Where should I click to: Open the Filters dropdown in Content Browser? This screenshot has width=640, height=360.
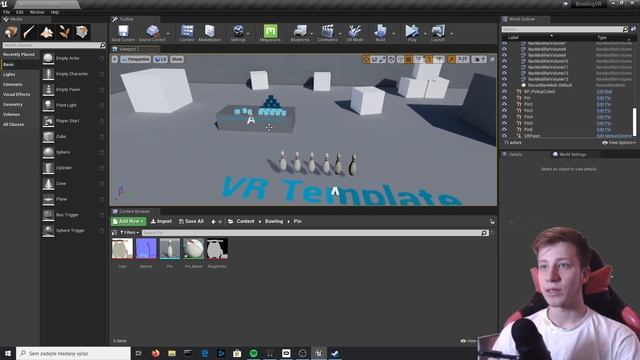pyautogui.click(x=129, y=233)
